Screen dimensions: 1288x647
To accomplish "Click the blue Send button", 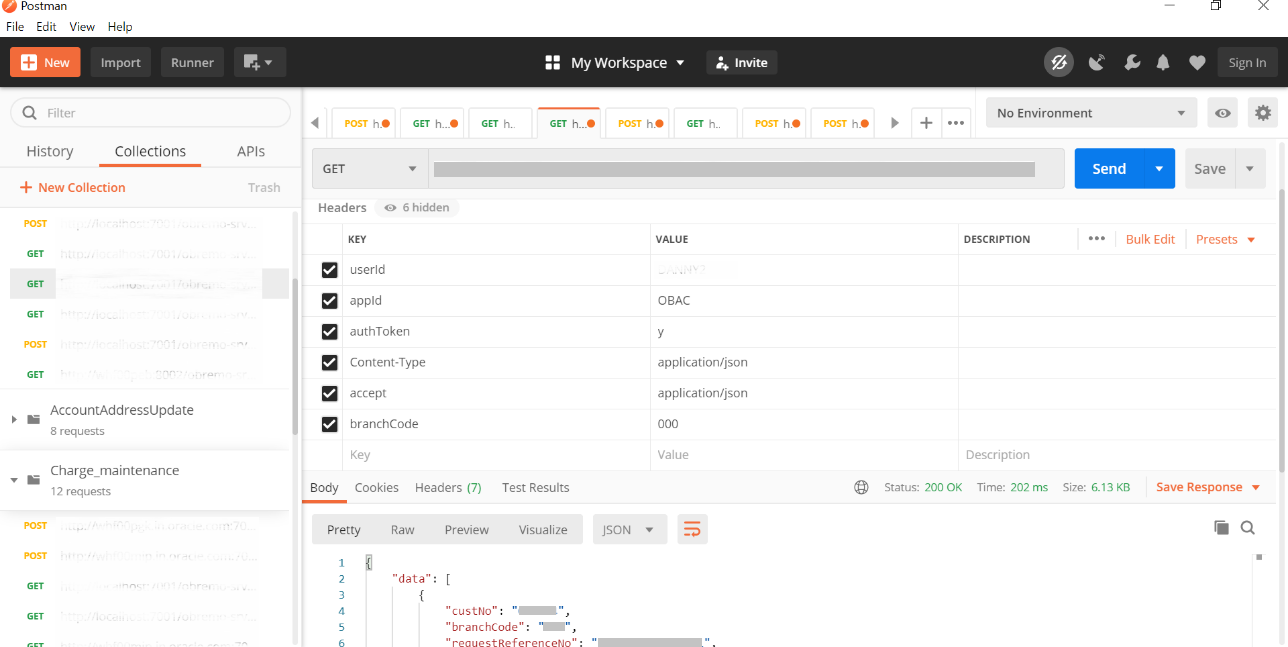I will click(1108, 169).
